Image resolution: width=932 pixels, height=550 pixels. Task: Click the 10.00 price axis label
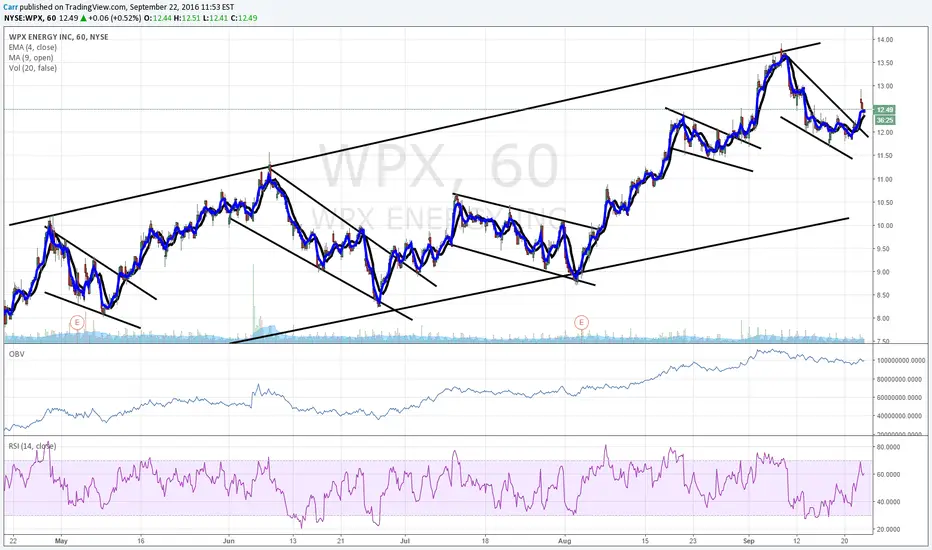point(884,225)
